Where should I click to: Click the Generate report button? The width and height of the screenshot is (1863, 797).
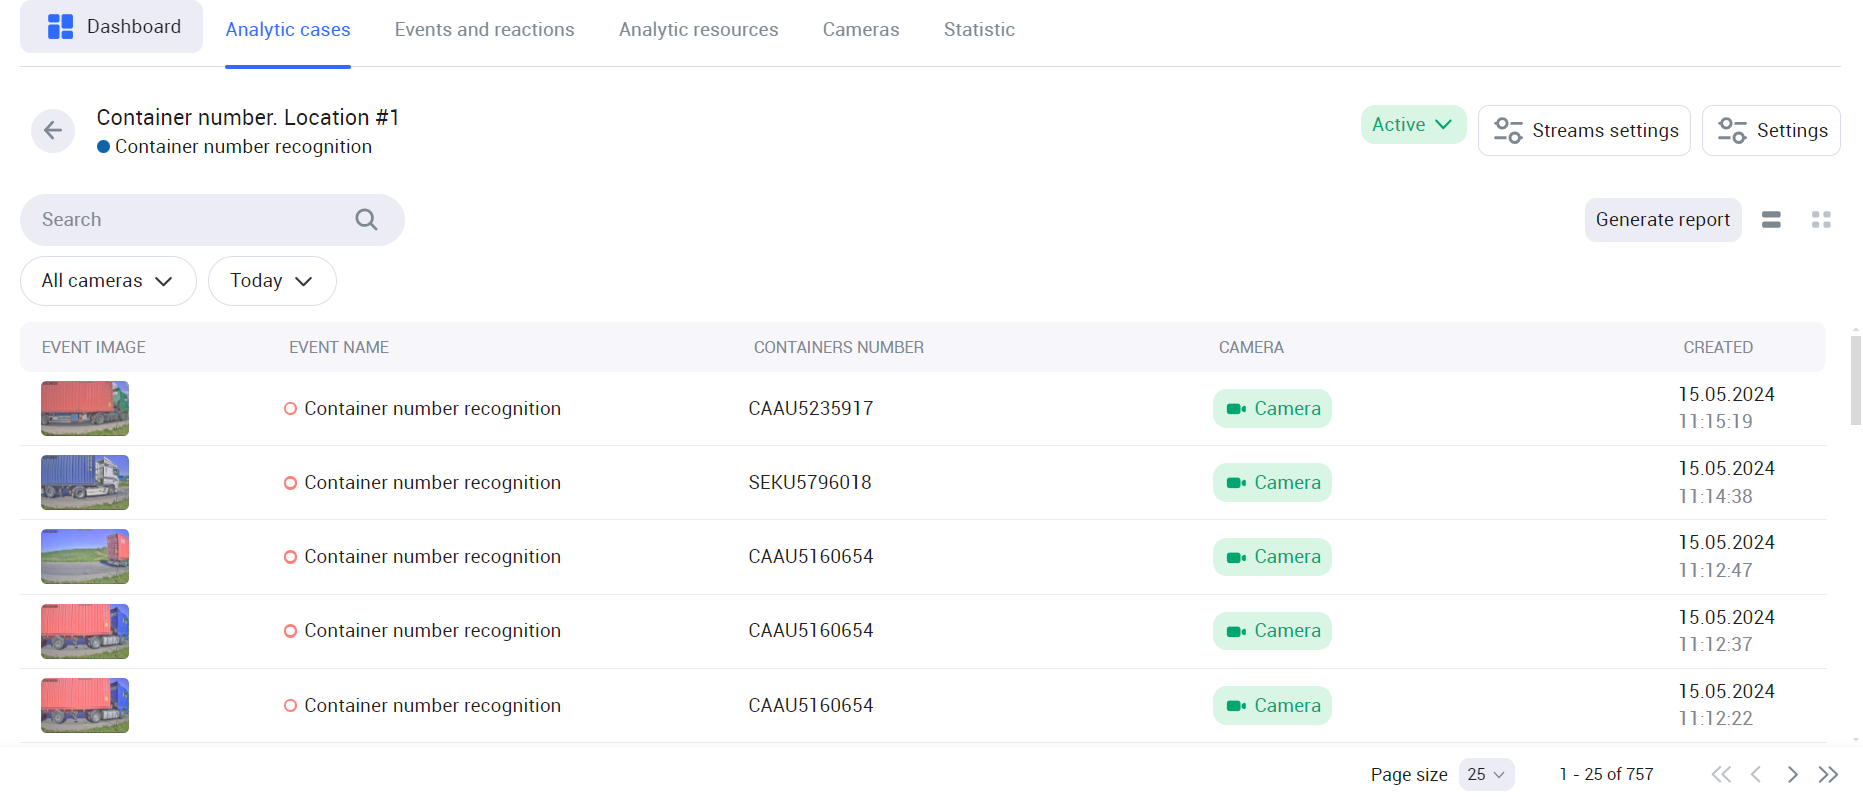coord(1662,220)
